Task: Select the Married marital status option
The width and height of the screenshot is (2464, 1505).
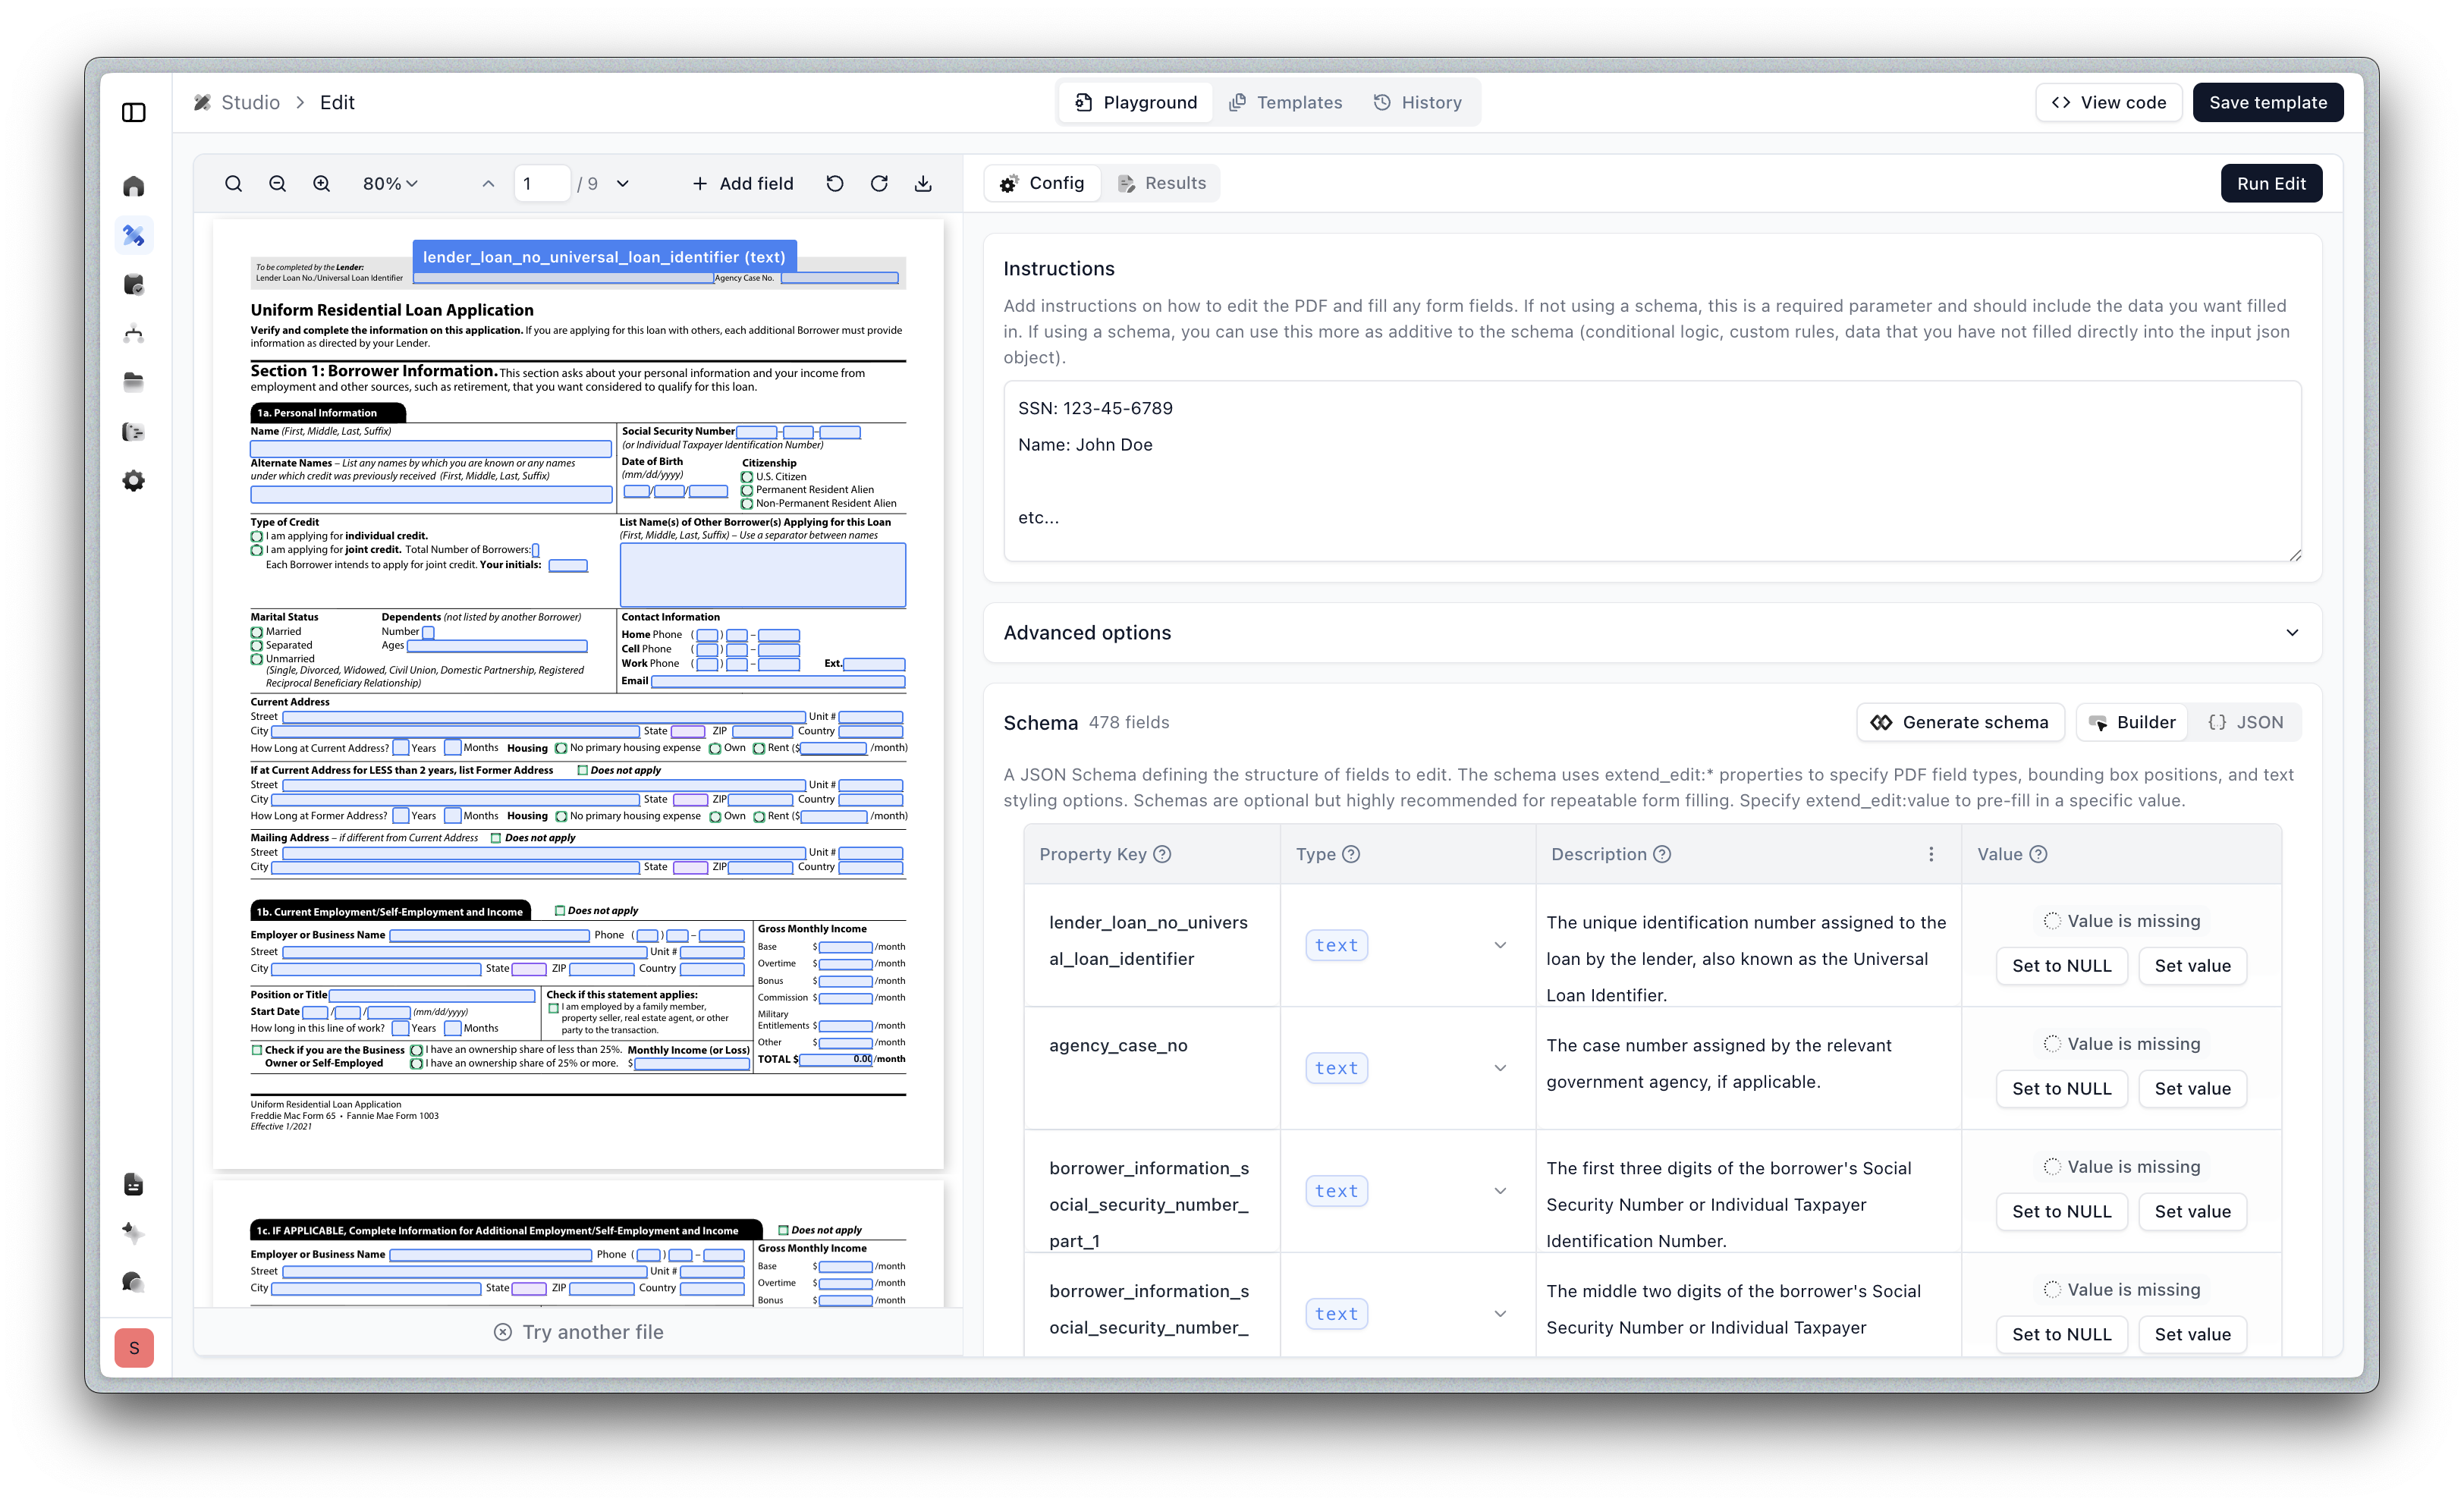Action: click(257, 632)
